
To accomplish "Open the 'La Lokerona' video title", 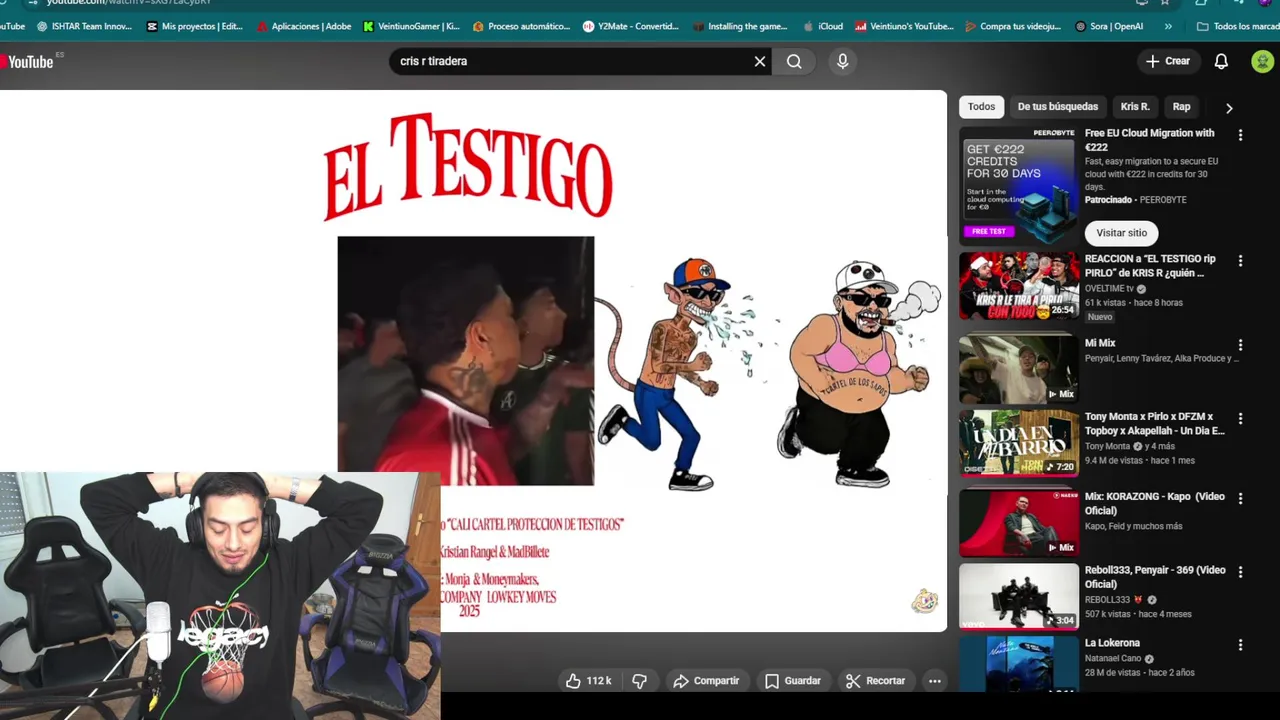I will point(1112,643).
